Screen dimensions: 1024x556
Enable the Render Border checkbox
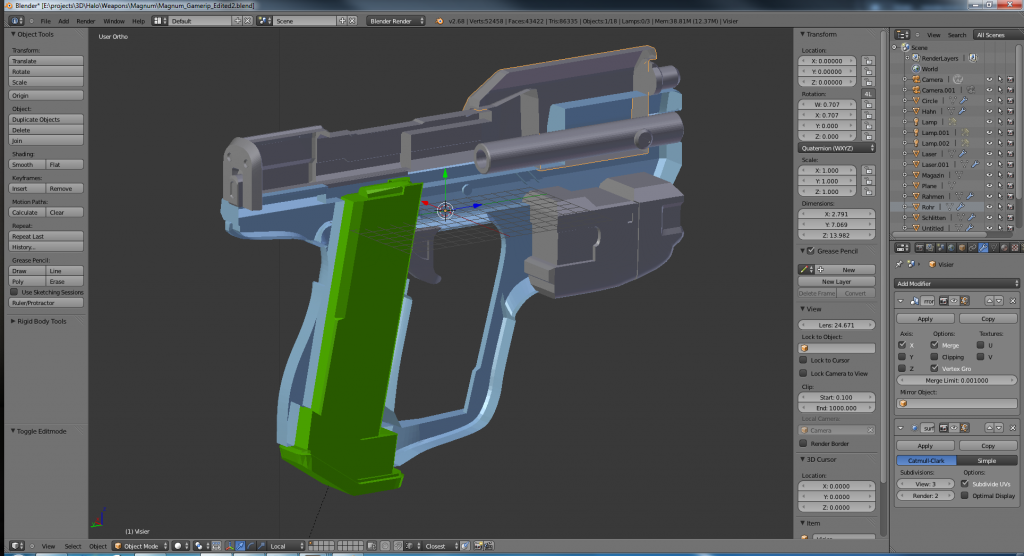click(x=803, y=443)
